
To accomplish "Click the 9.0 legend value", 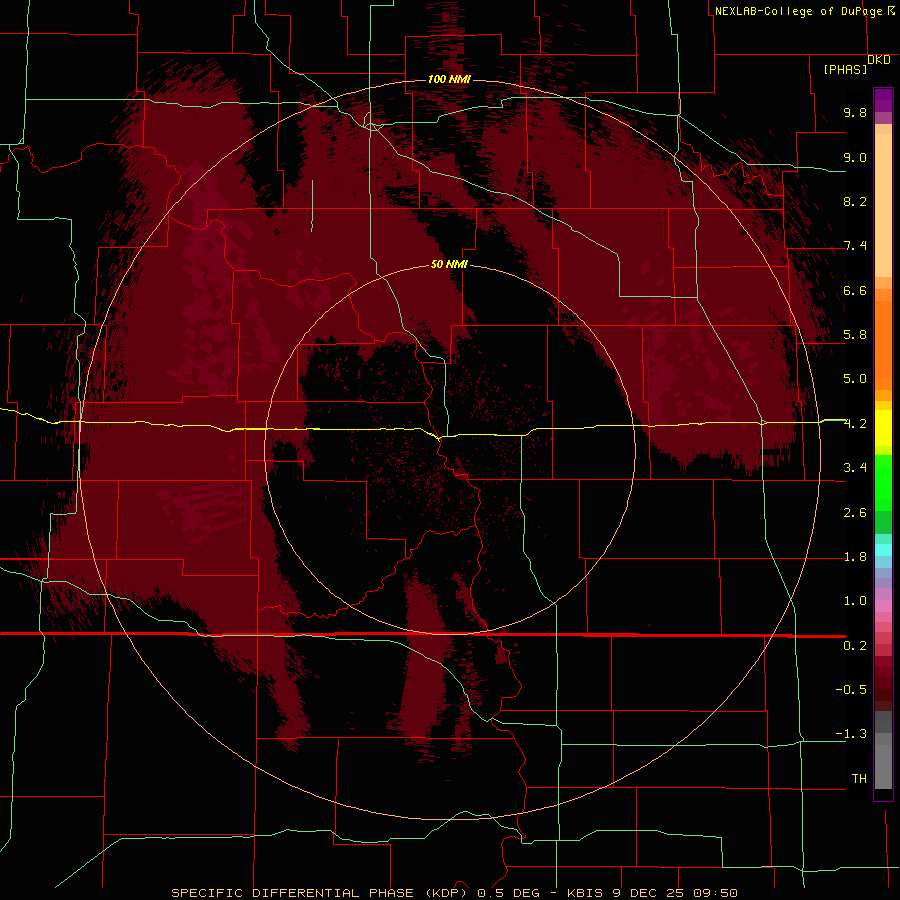I will coord(855,157).
